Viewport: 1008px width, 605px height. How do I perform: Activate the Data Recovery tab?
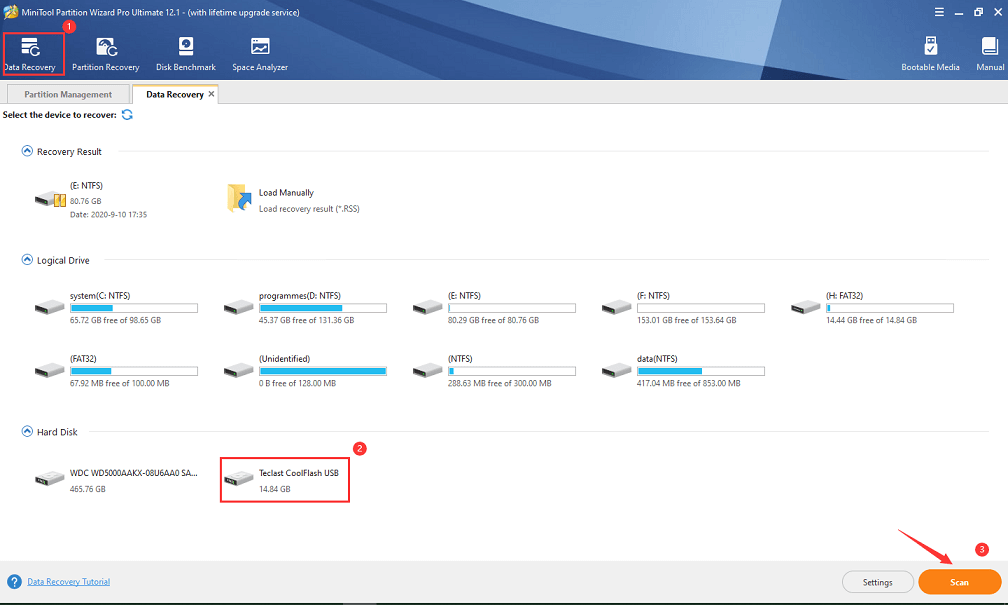175,95
